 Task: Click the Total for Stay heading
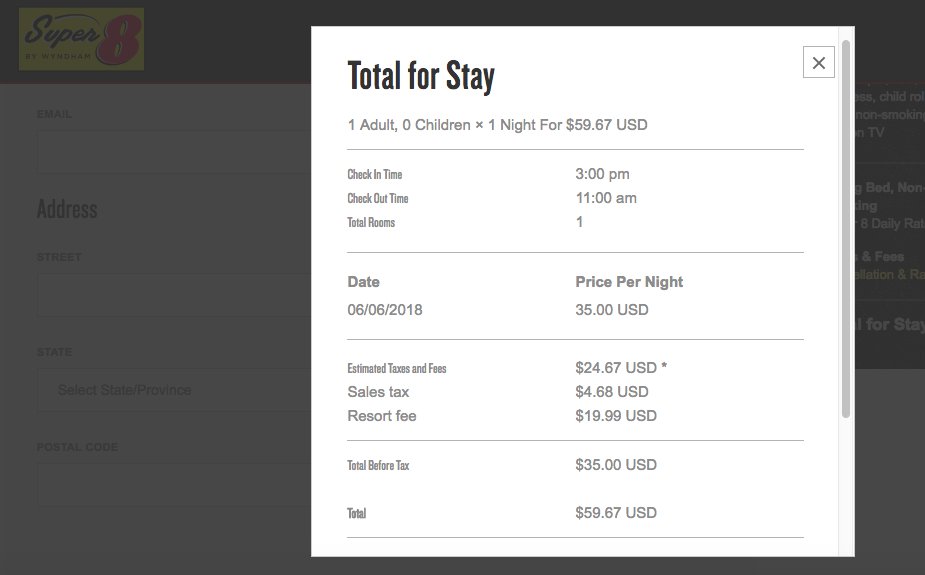(421, 76)
